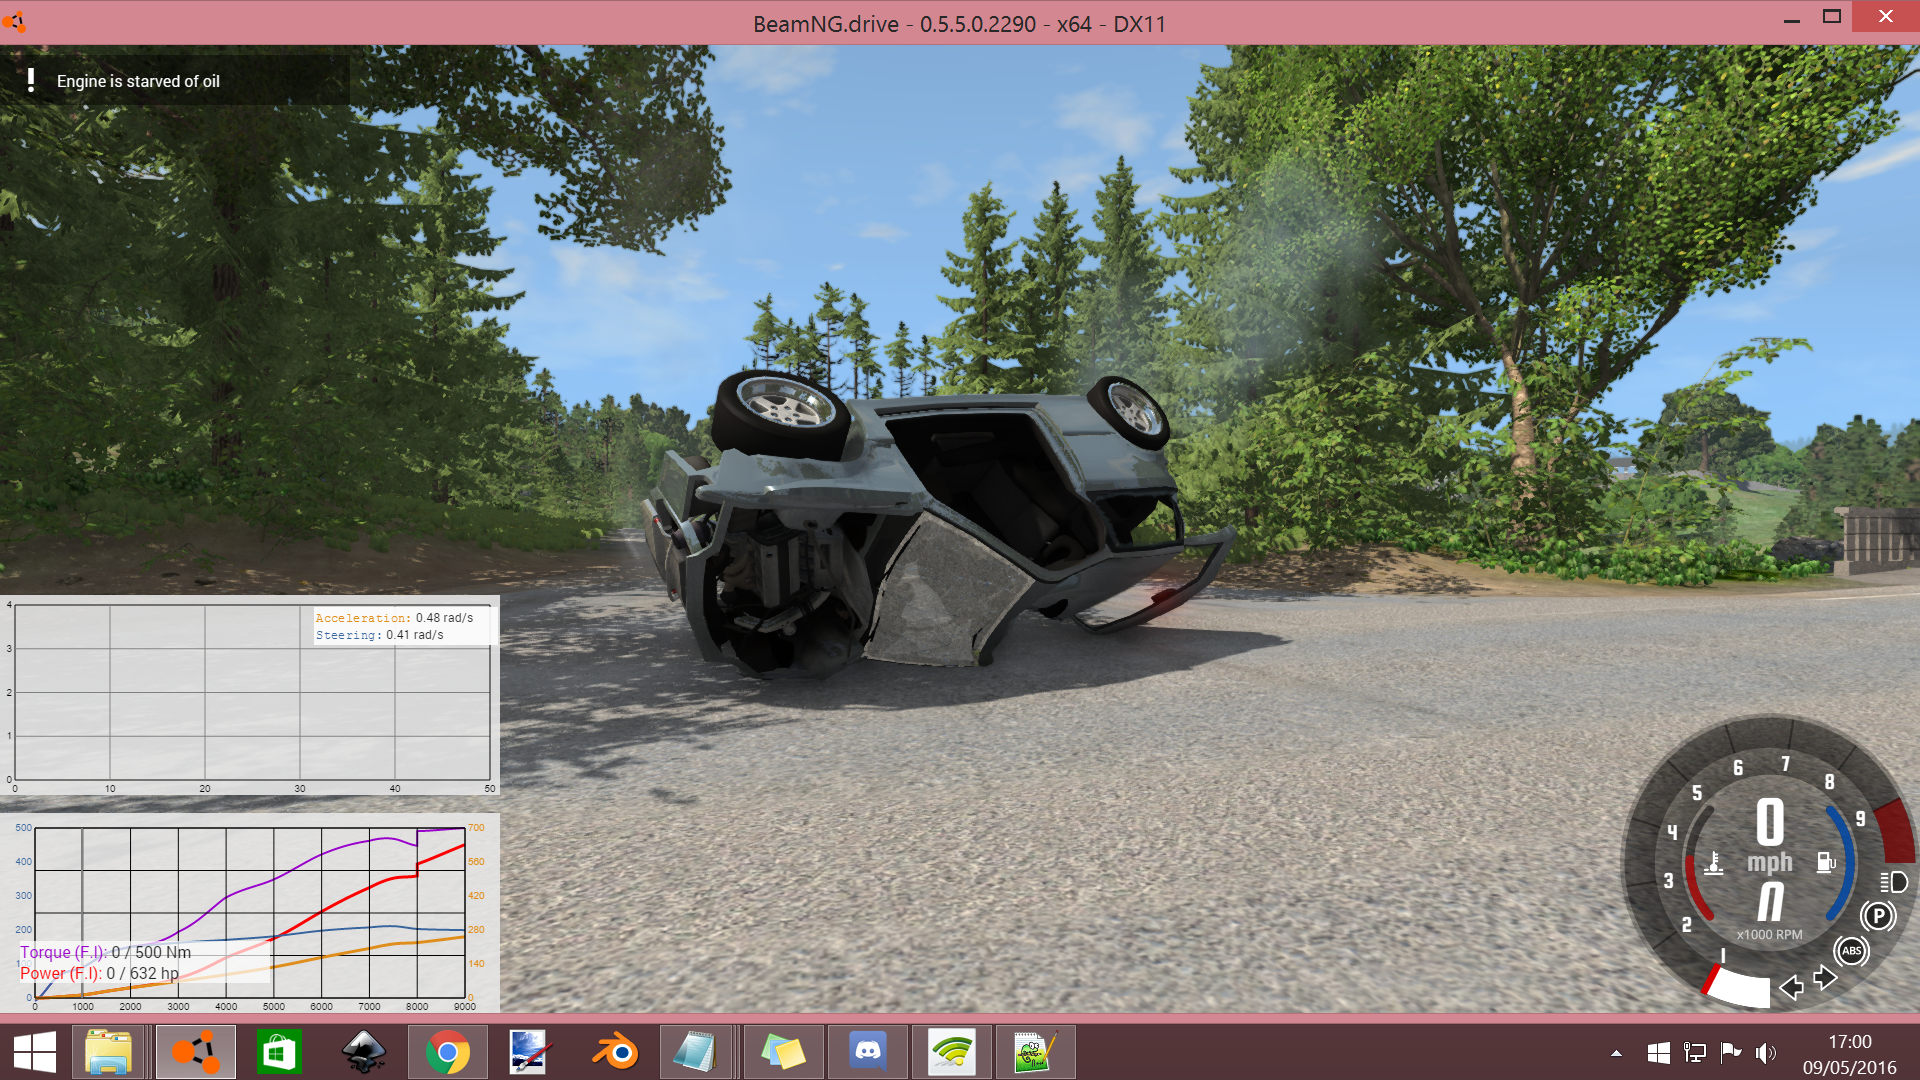Click the headlight indicator on the tachometer
This screenshot has height=1080, width=1920.
(x=1894, y=882)
